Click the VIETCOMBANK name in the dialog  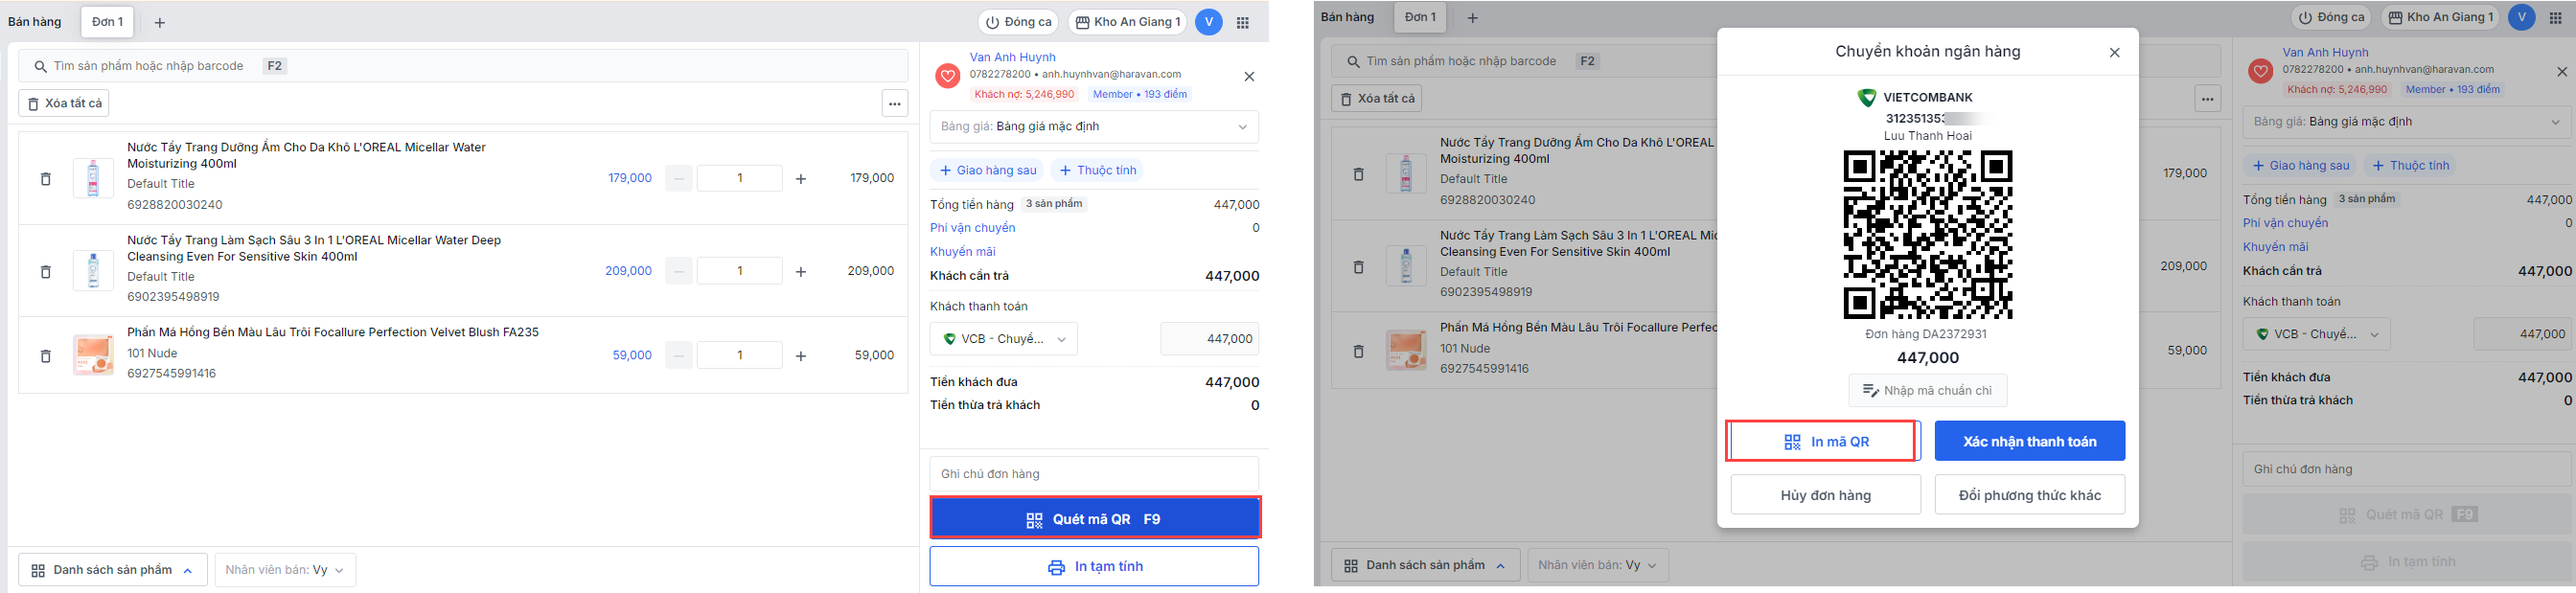[x=1927, y=98]
